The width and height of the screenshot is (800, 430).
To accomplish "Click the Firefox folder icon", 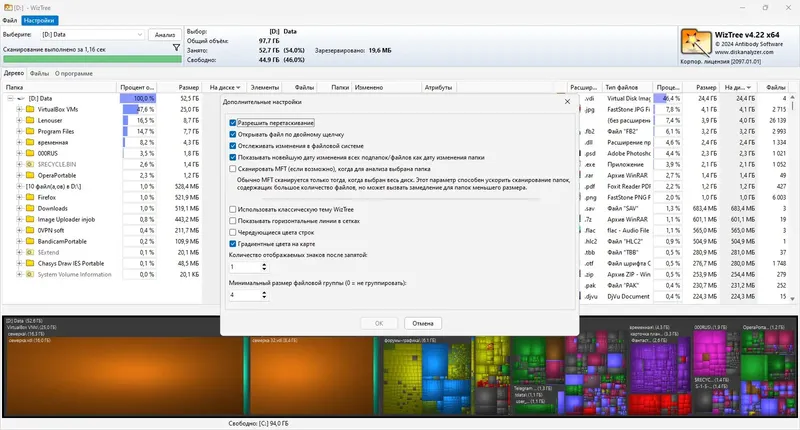I will pyautogui.click(x=30, y=197).
